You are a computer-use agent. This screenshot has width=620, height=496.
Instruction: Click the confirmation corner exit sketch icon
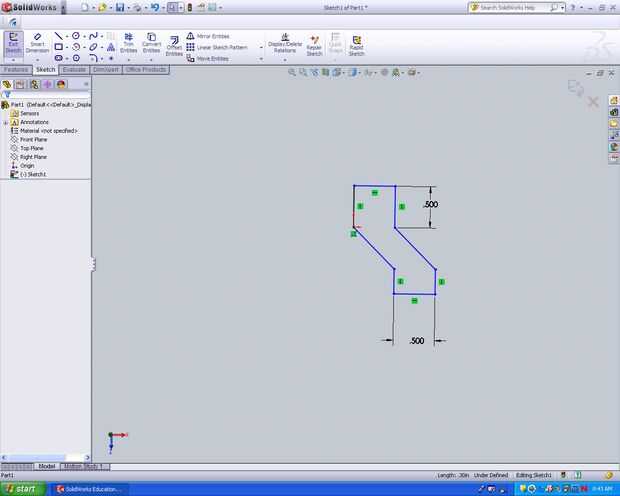576,88
